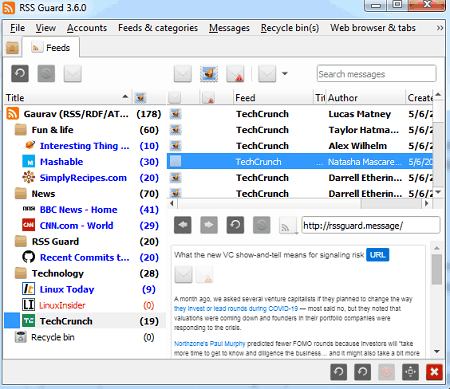Image resolution: width=450 pixels, height=389 pixels.
Task: Reload the web page in internal browser
Action: coord(235,225)
